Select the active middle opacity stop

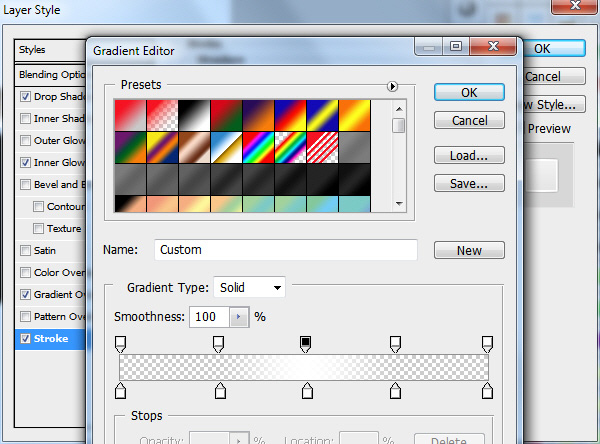pos(305,344)
